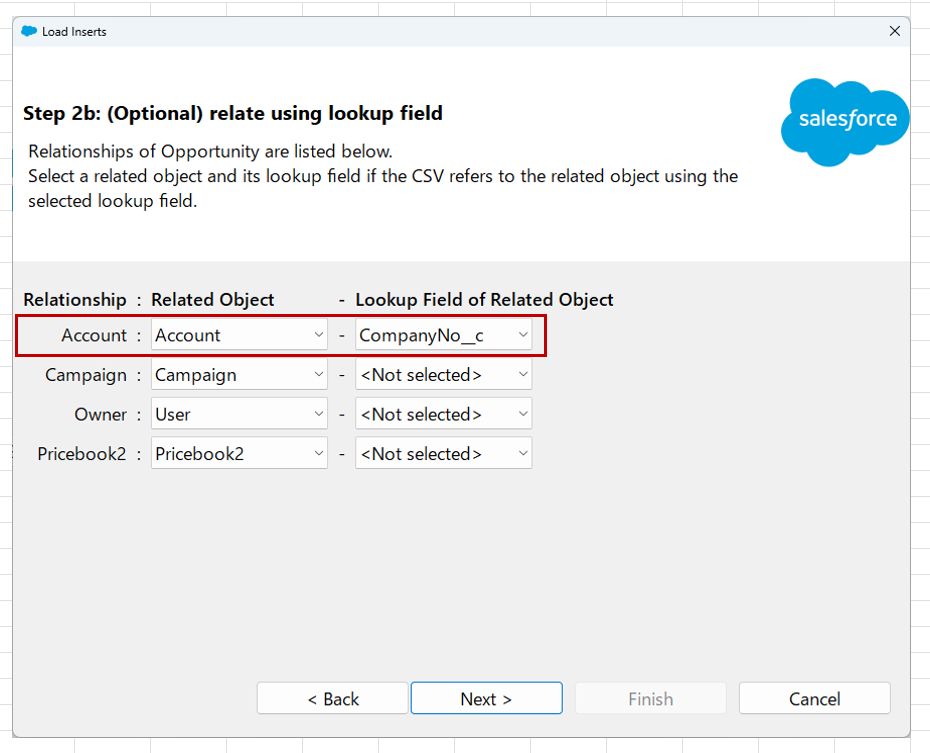Click 'Relationships of Opportunity are listed below' text
This screenshot has height=753, width=930.
coord(211,152)
